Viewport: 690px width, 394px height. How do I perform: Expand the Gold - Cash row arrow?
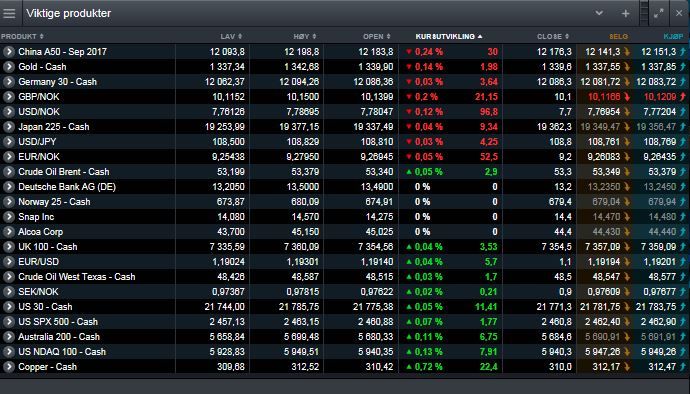(x=8, y=66)
